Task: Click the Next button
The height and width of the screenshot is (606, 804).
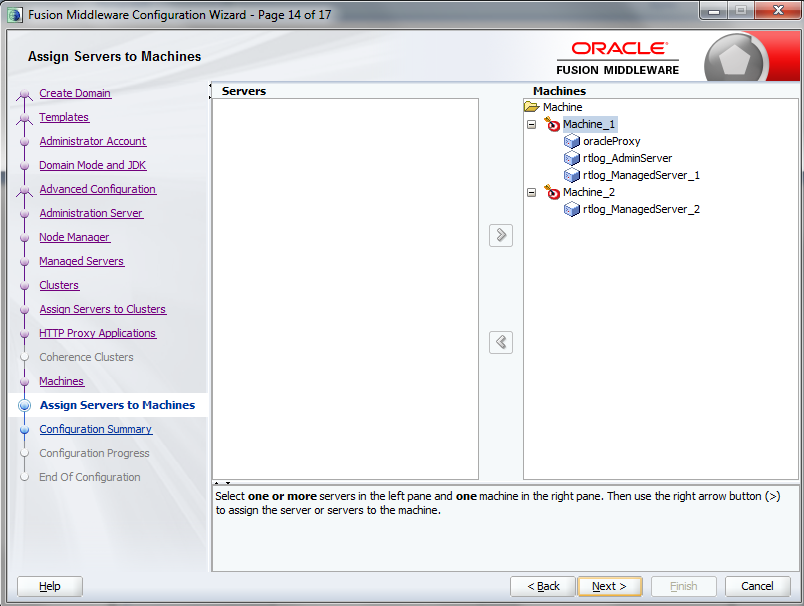Action: click(609, 586)
